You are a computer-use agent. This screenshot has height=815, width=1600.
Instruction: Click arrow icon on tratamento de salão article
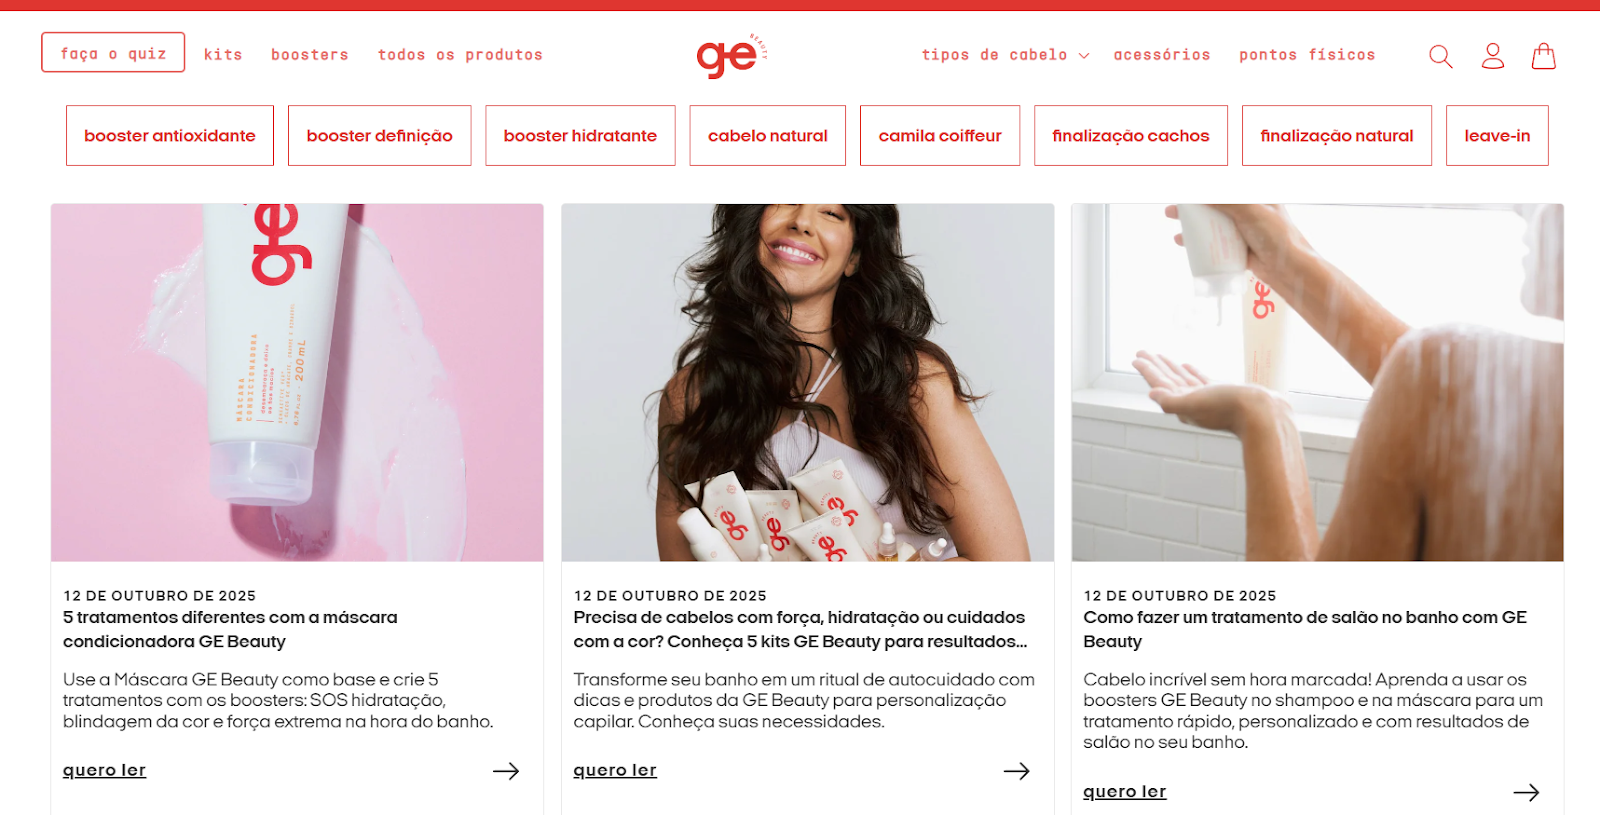pos(1526,792)
